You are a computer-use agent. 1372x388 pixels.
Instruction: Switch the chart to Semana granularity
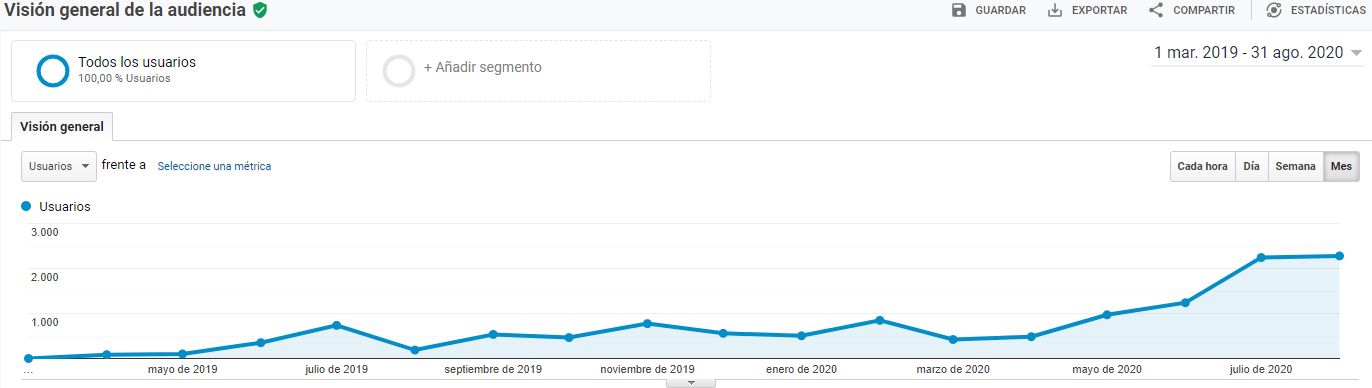[x=1295, y=166]
